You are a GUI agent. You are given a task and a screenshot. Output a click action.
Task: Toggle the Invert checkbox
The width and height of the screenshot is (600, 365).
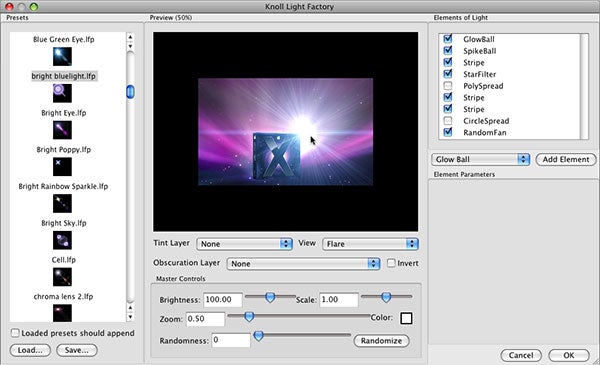click(391, 263)
